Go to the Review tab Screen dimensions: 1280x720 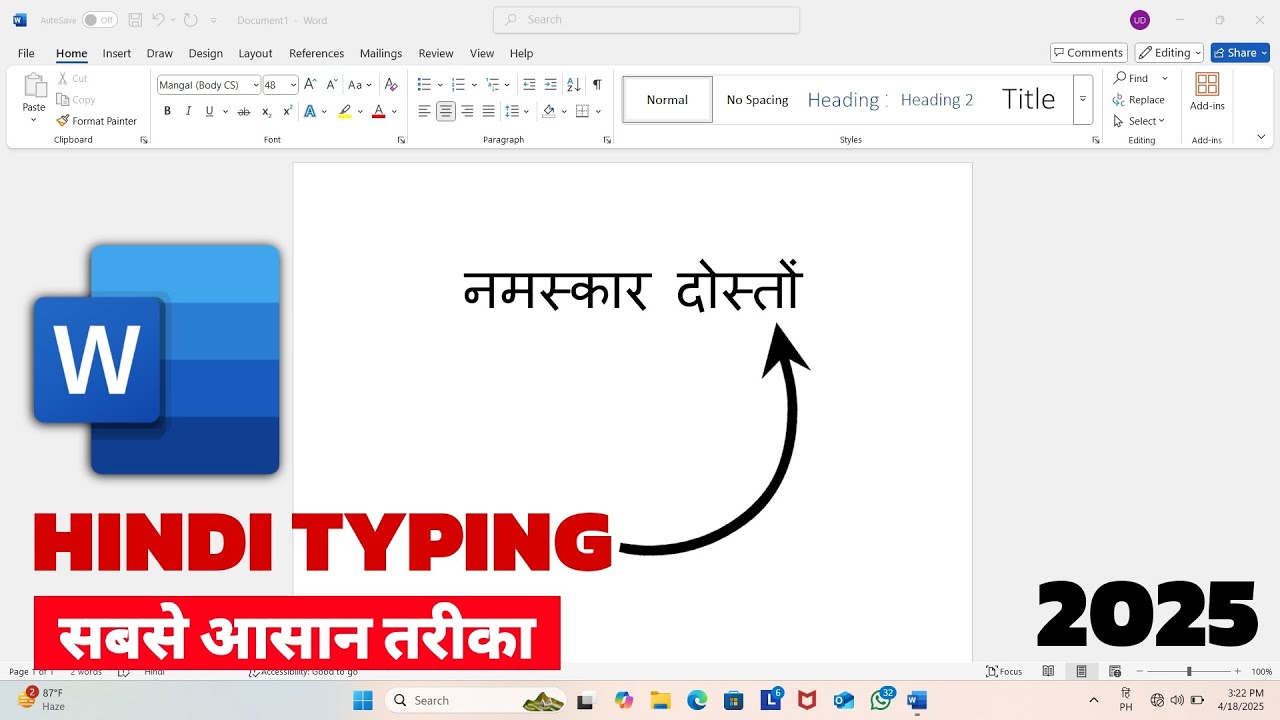pos(436,53)
